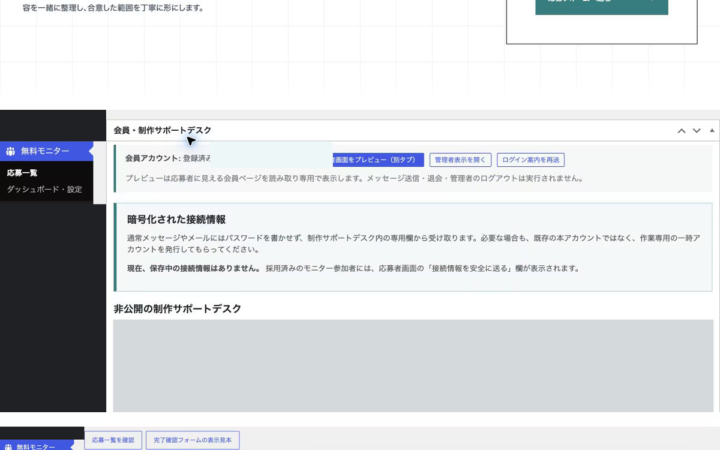Click the gray support desk preview area

coord(413,366)
